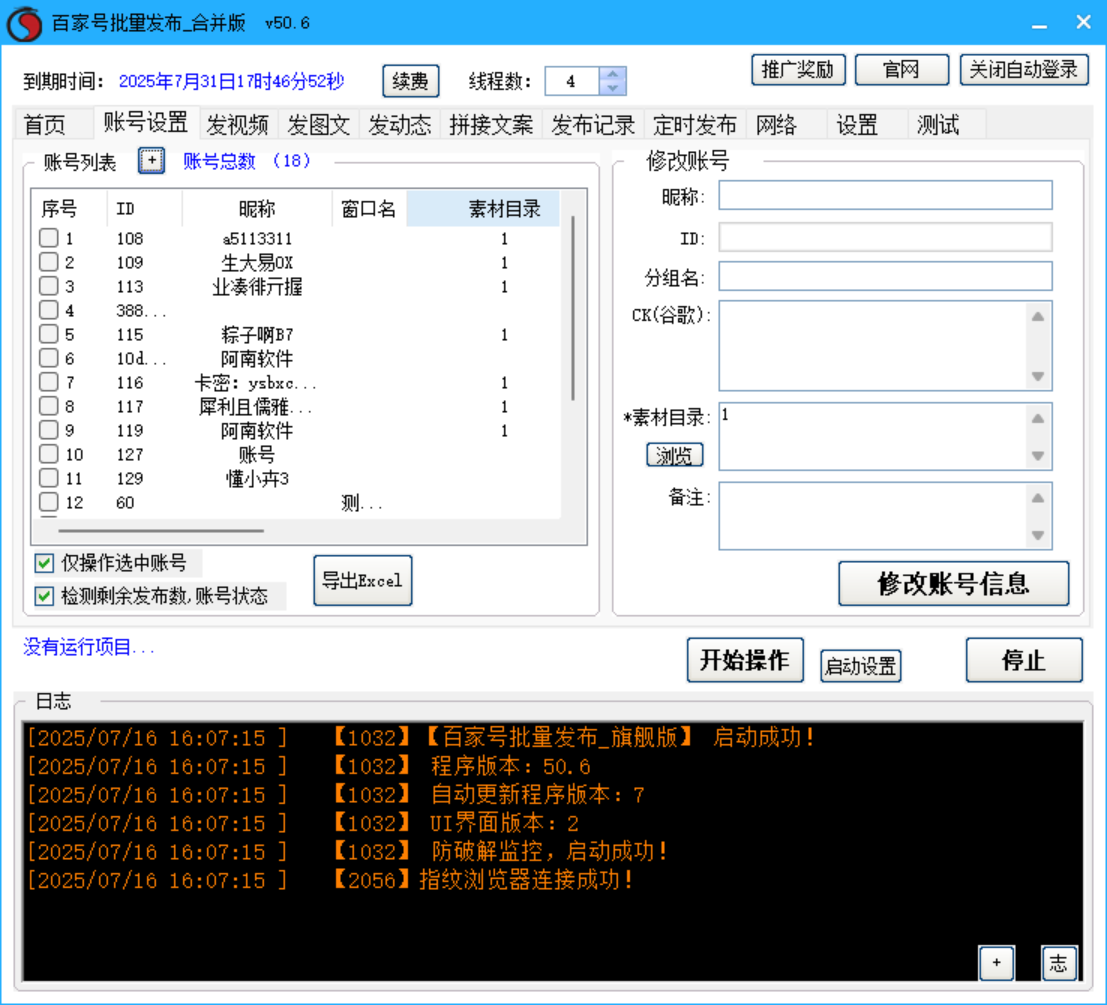Click the 序号 column header
This screenshot has width=1107, height=1005.
[x=69, y=208]
